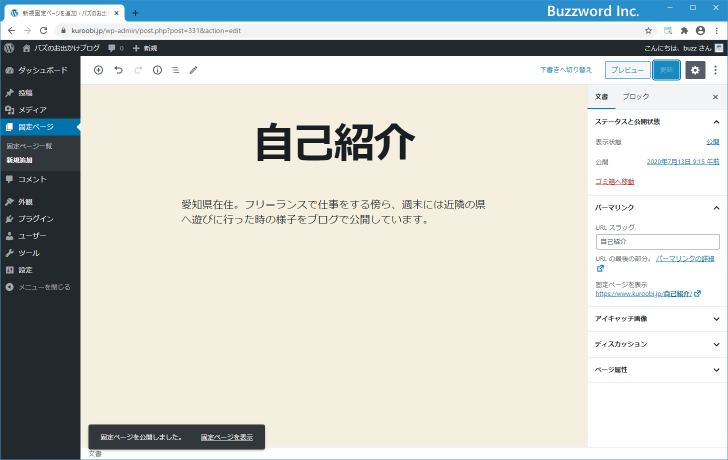Open ツール menu in sidebar
The width and height of the screenshot is (728, 460).
click(40, 253)
